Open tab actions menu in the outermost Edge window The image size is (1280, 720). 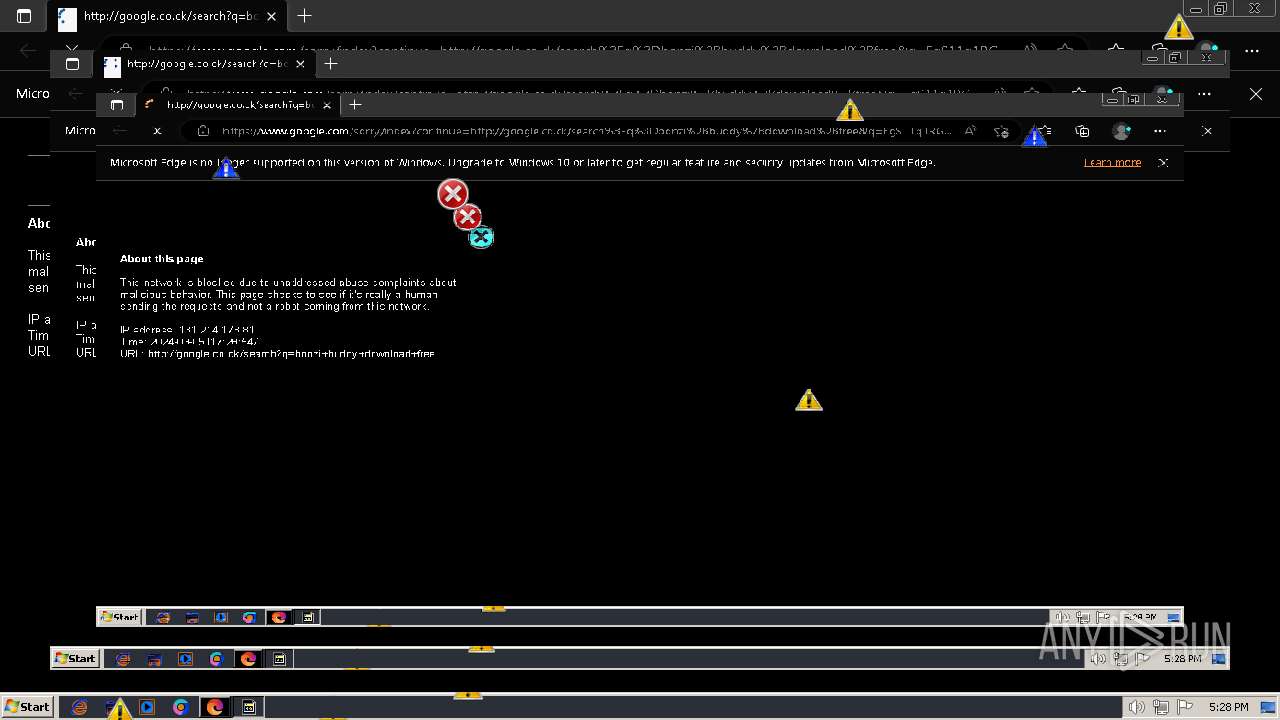24,16
